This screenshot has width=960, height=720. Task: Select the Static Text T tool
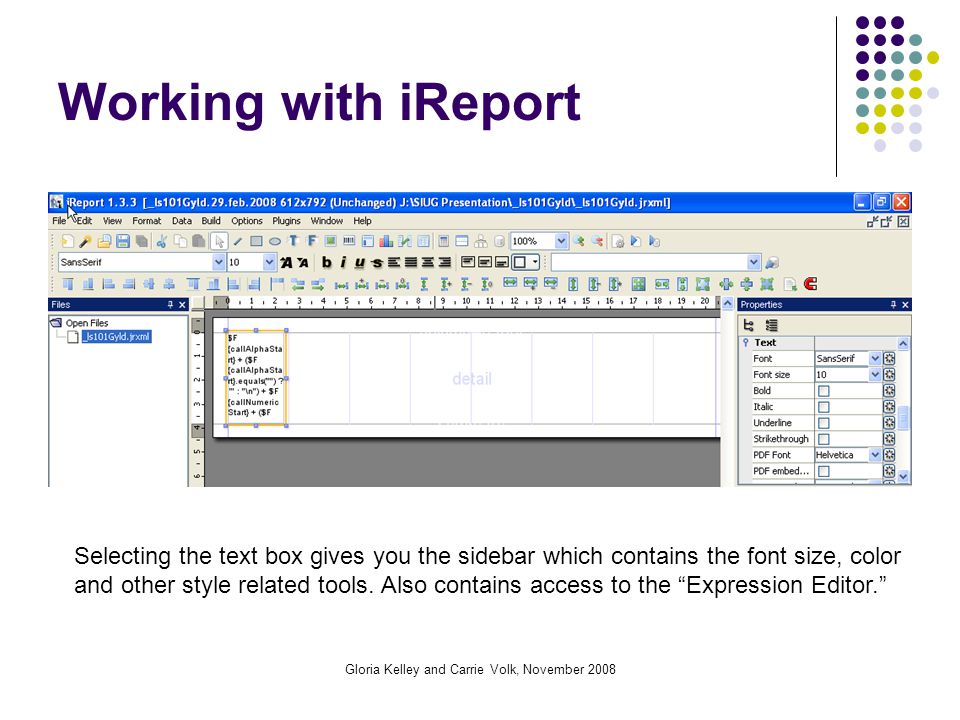coord(294,241)
